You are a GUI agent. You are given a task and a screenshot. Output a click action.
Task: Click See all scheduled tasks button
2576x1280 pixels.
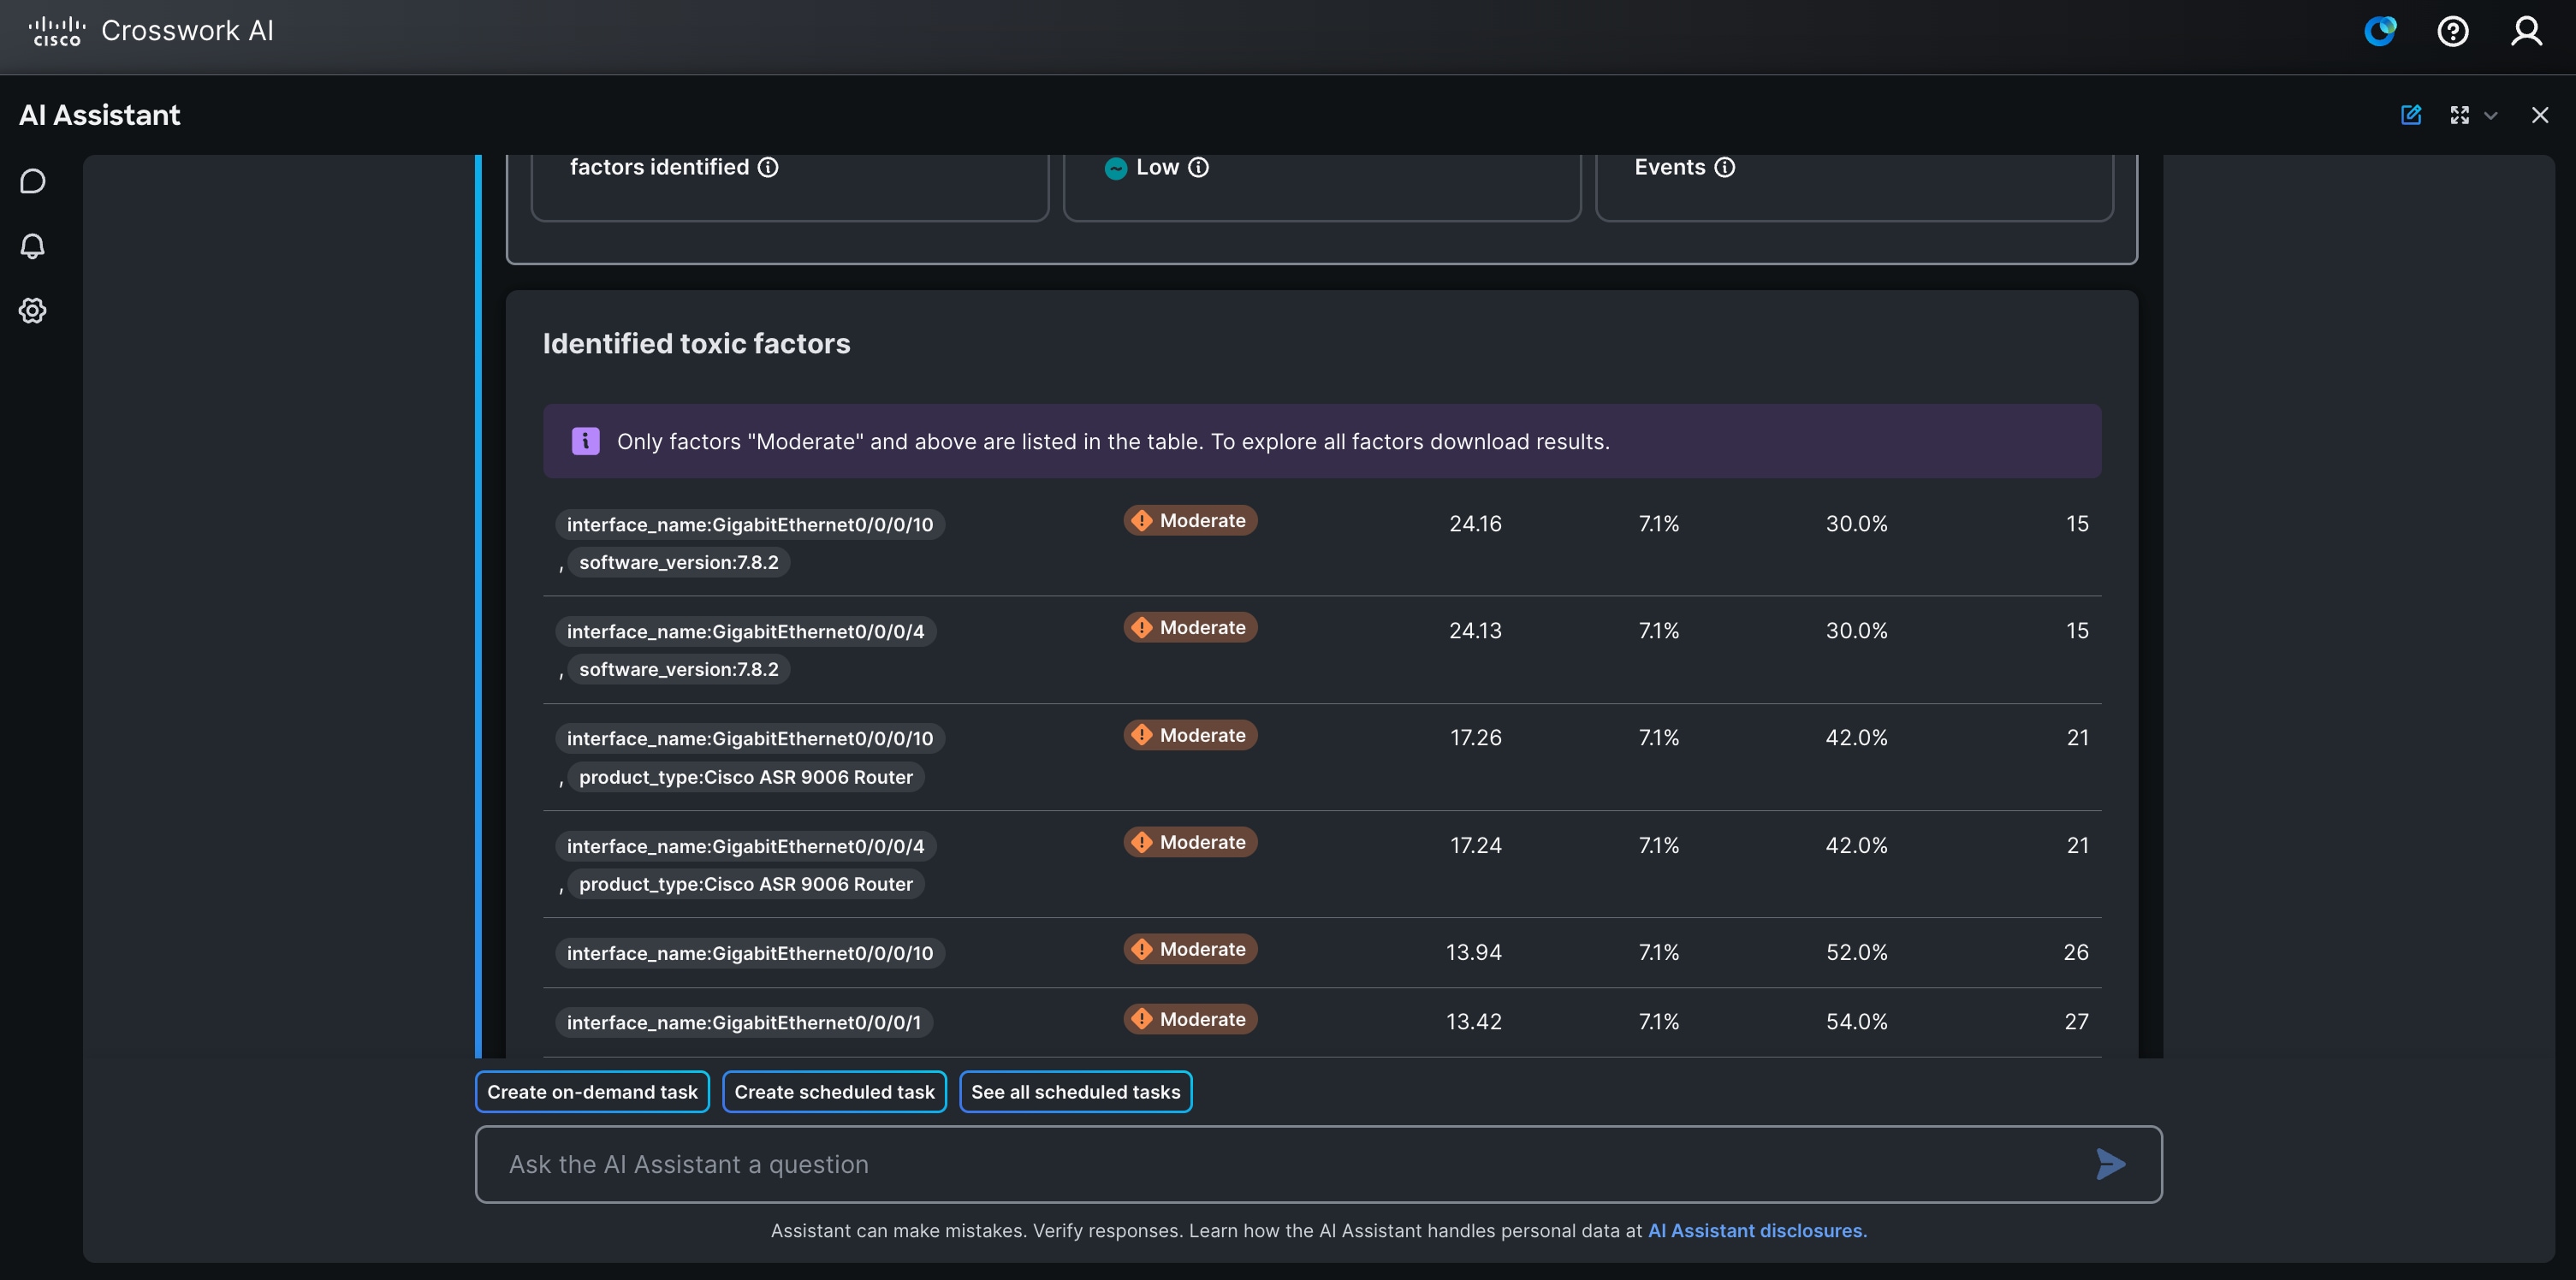point(1075,1092)
